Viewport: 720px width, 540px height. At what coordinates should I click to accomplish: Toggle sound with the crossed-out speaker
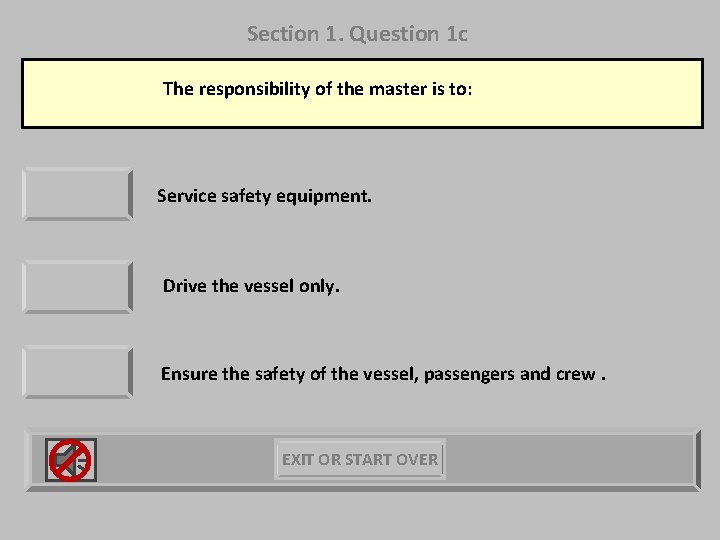click(x=70, y=460)
